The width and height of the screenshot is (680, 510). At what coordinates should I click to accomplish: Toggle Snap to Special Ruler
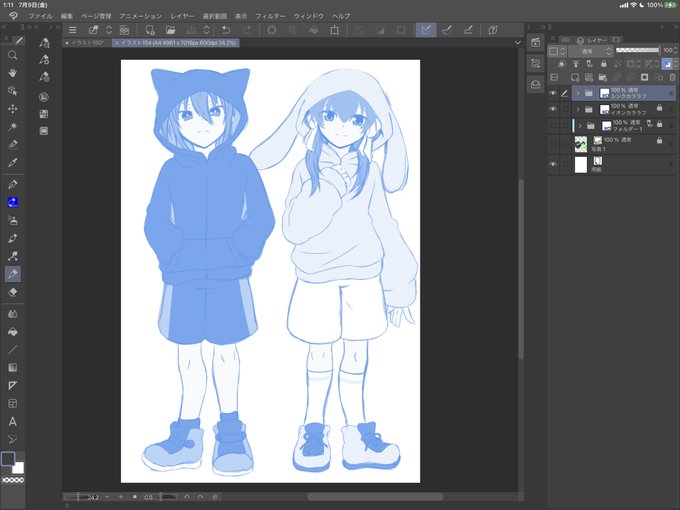click(x=447, y=30)
